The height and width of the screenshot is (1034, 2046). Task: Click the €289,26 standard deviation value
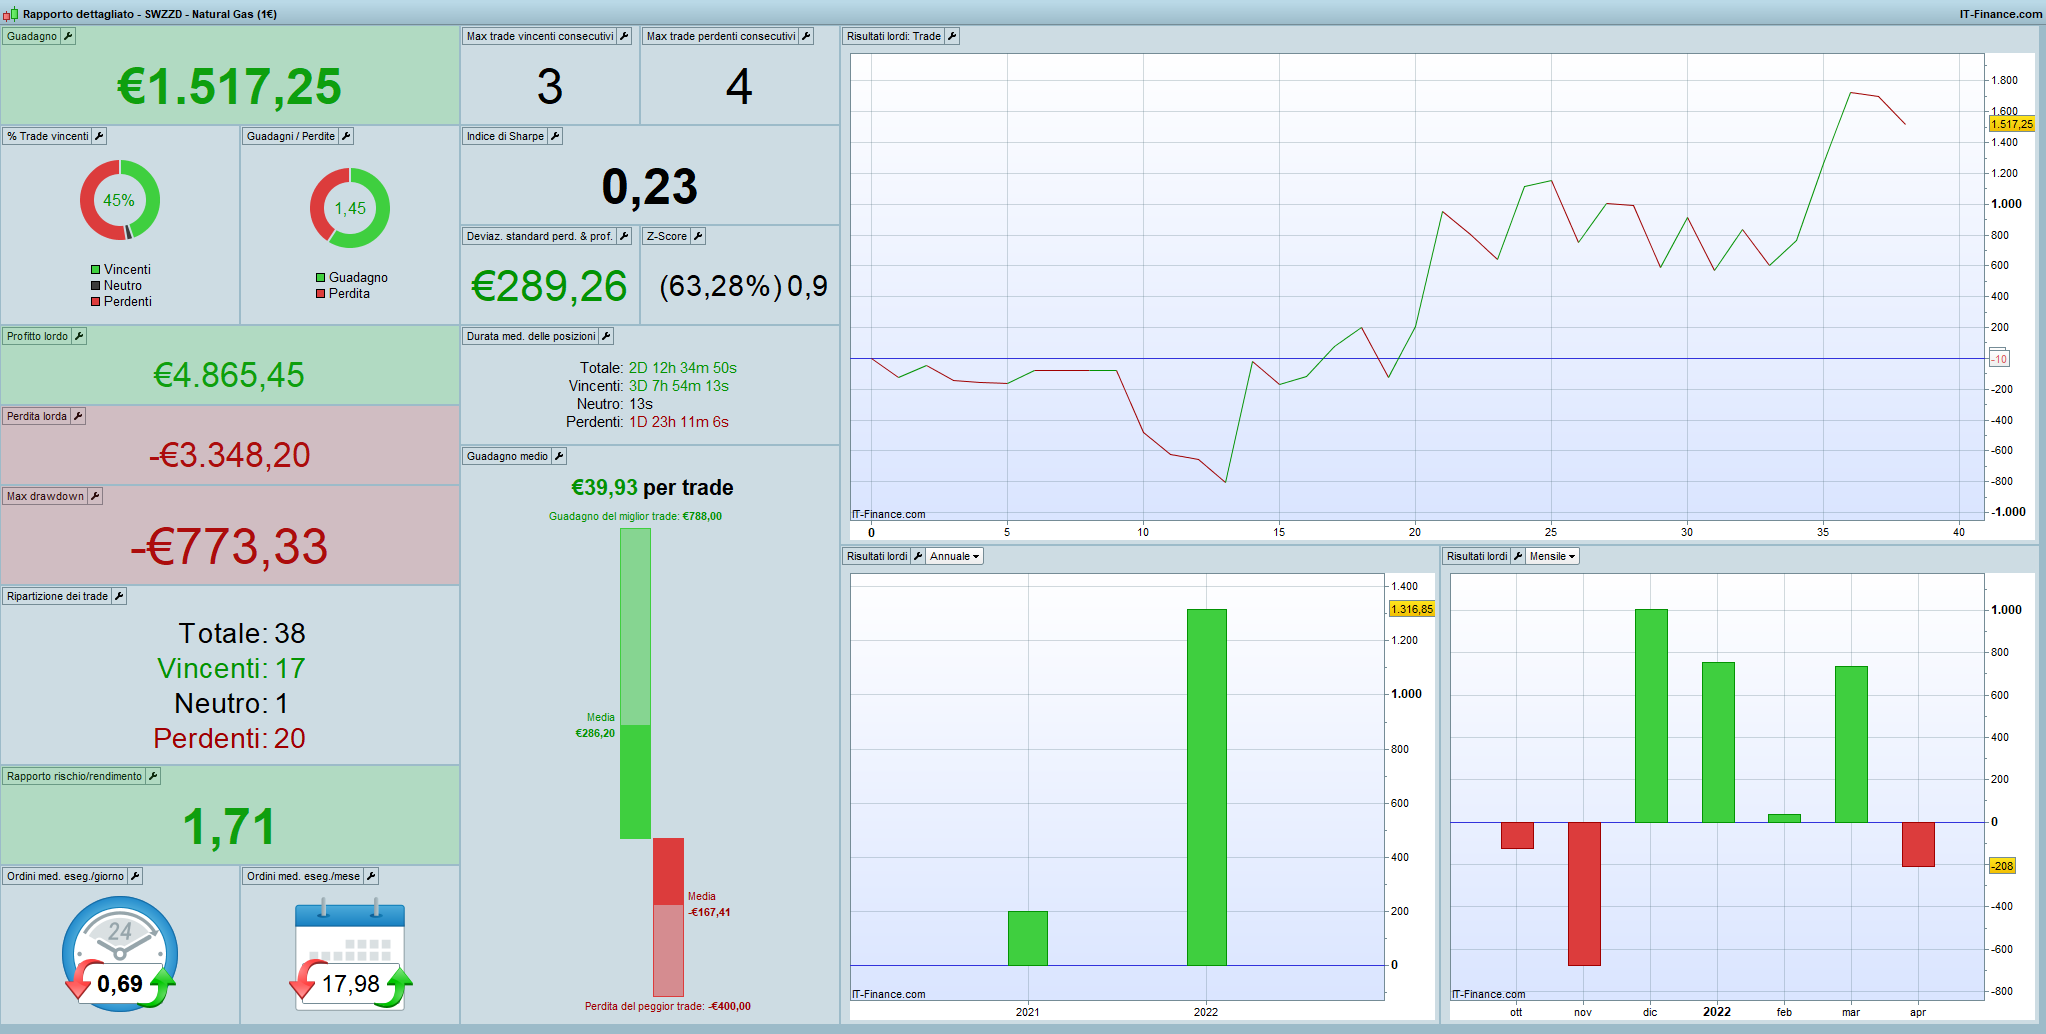549,286
